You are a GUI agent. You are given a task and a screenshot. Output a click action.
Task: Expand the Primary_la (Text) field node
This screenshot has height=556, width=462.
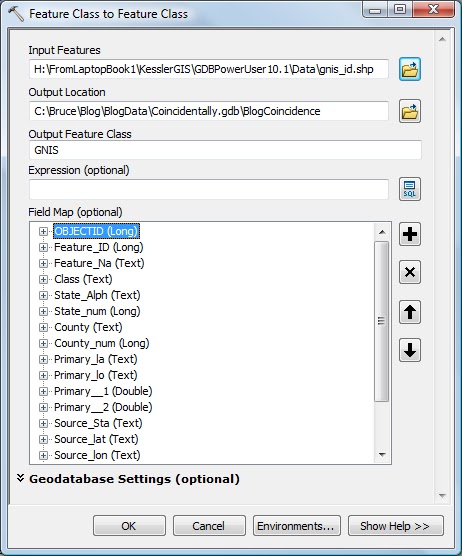pyautogui.click(x=43, y=359)
